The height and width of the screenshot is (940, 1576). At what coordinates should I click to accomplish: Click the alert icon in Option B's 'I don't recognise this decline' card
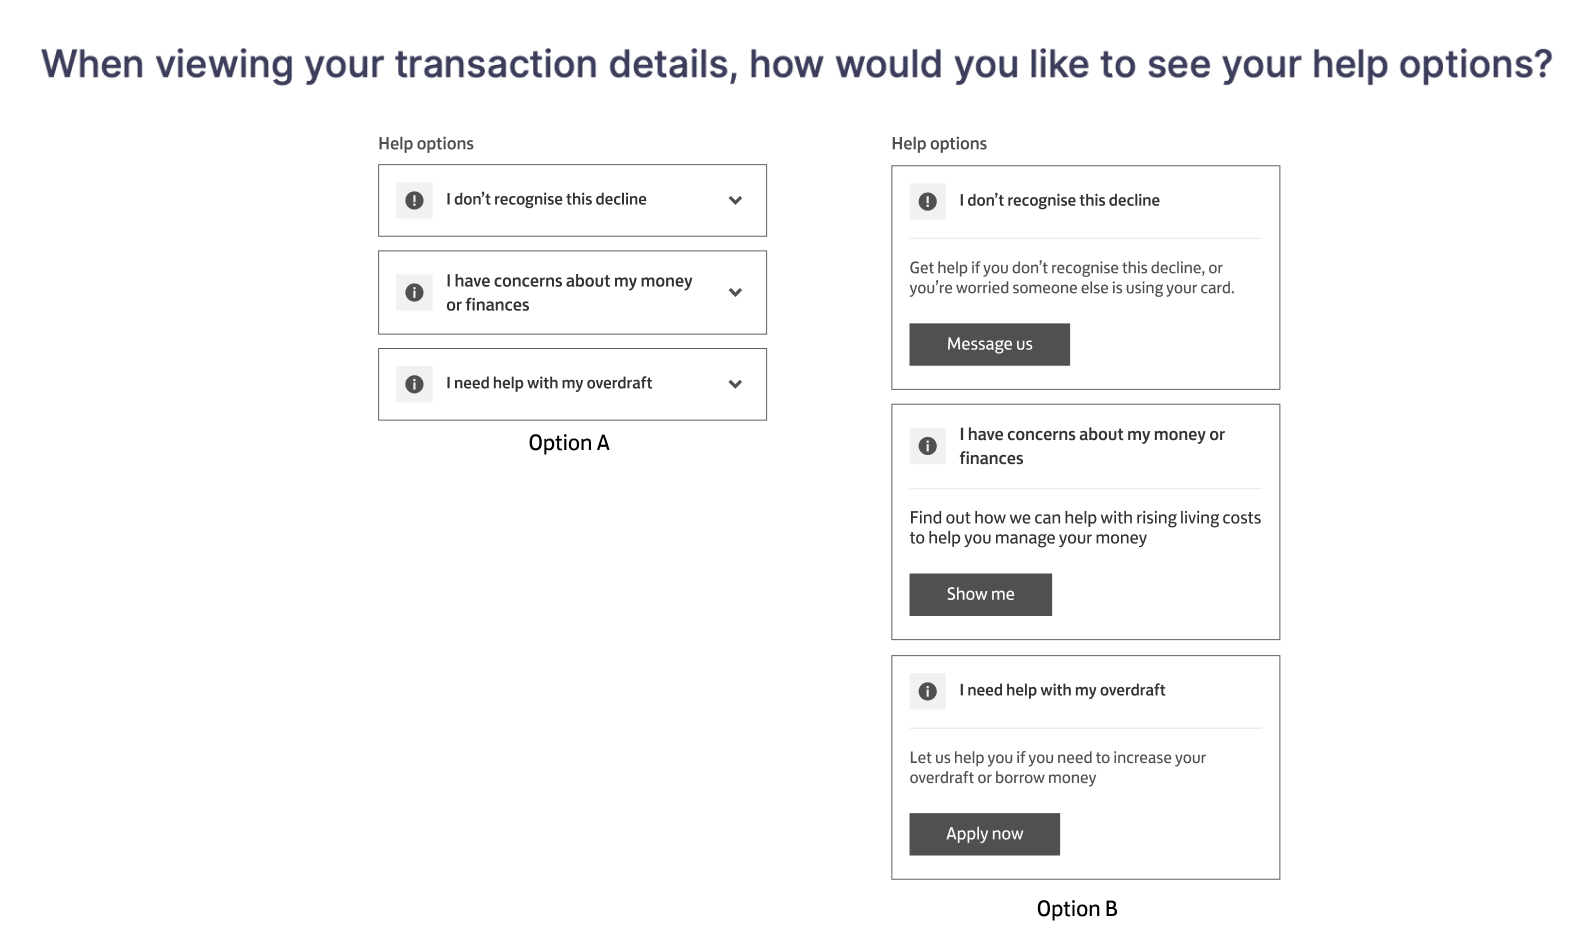click(x=927, y=201)
